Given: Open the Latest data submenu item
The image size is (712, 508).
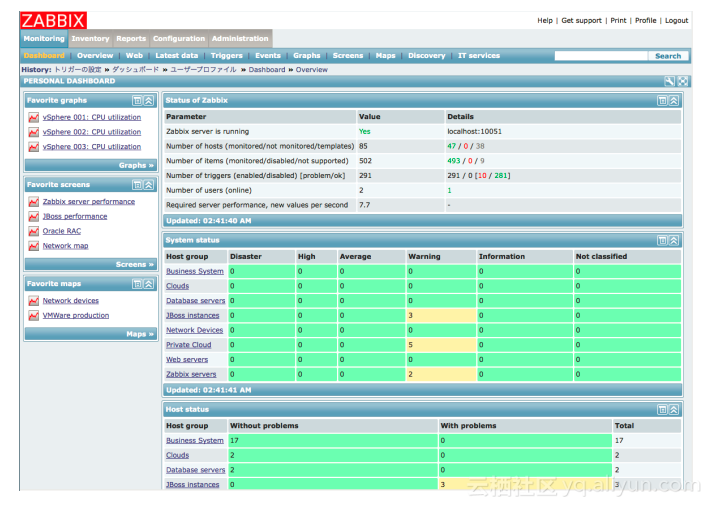Looking at the screenshot, I should [177, 56].
